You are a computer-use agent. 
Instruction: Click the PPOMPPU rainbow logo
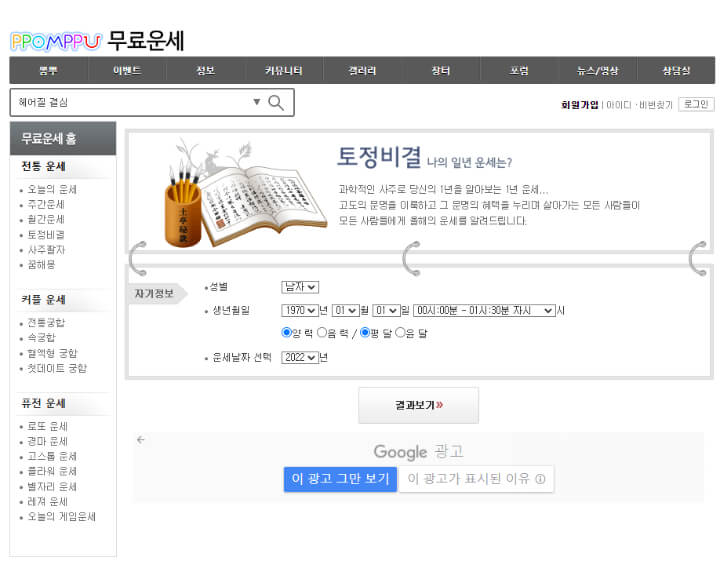[x=56, y=42]
